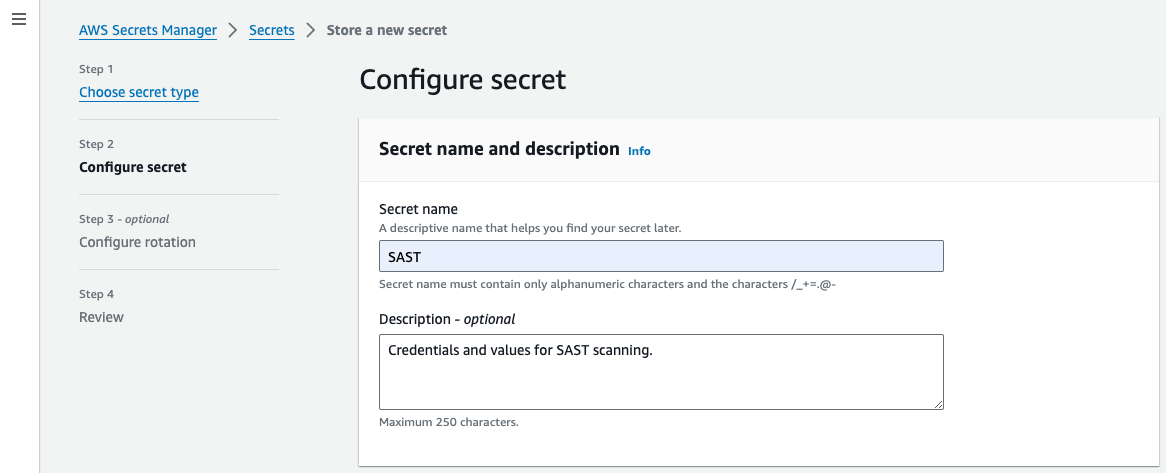
Task: Click the 'Step 3 - optional' label
Action: (124, 219)
